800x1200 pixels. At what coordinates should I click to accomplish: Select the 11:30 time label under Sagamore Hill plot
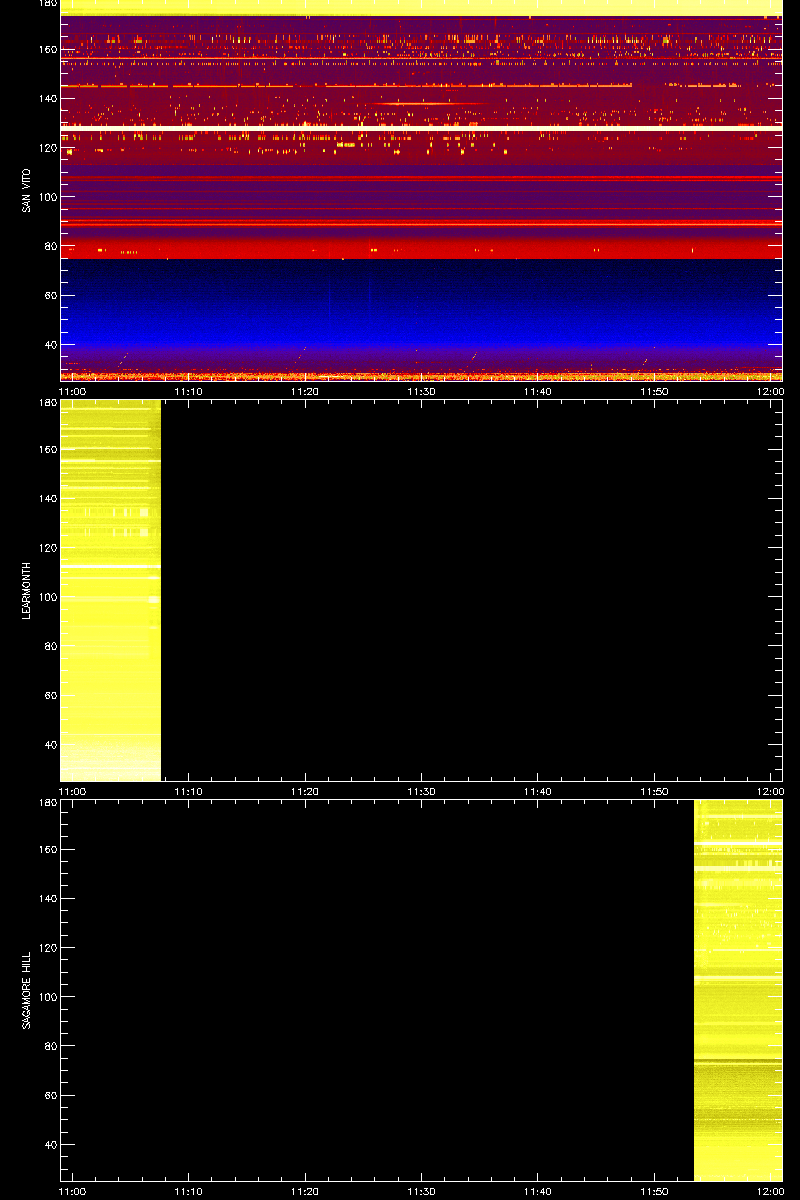click(x=421, y=1191)
